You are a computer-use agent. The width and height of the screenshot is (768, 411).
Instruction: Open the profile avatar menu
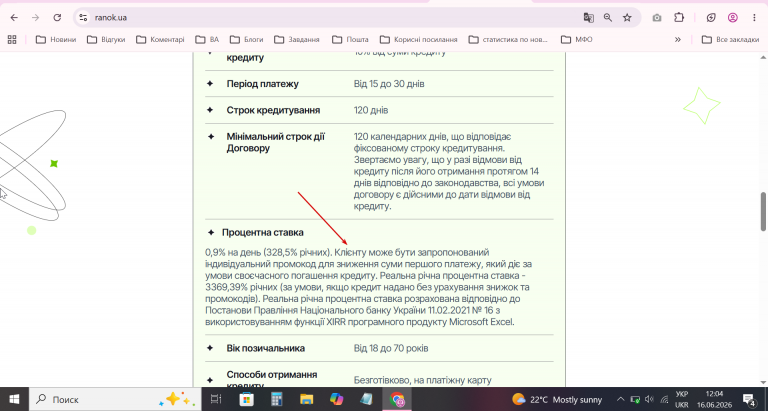point(733,18)
